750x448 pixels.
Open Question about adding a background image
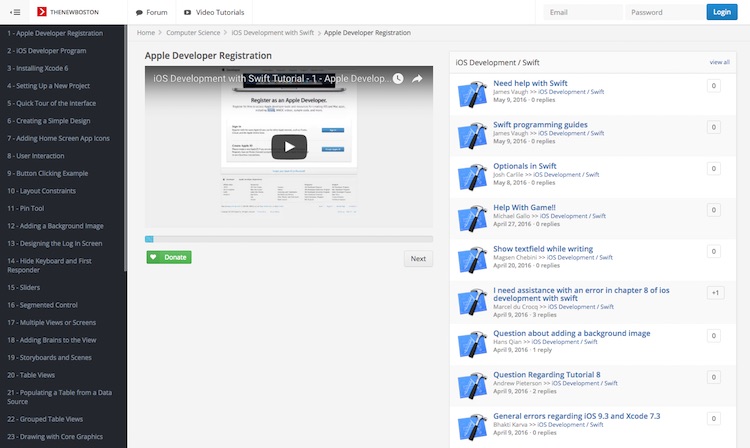572,333
